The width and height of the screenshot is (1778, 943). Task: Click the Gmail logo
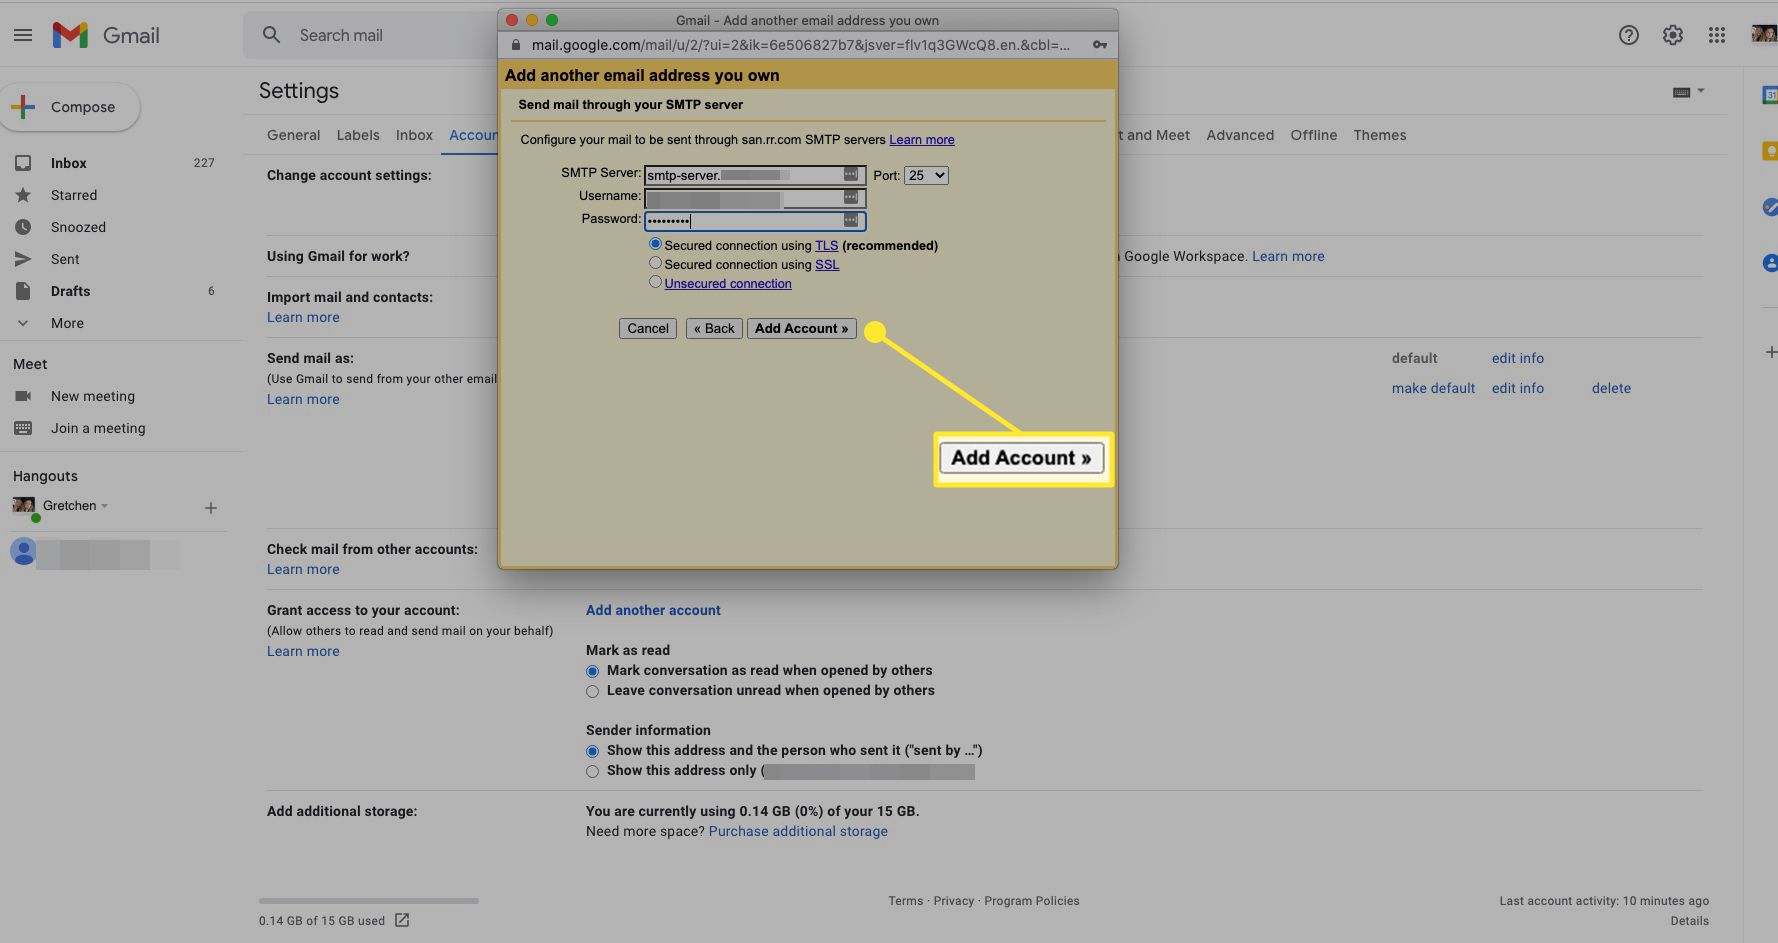106,35
